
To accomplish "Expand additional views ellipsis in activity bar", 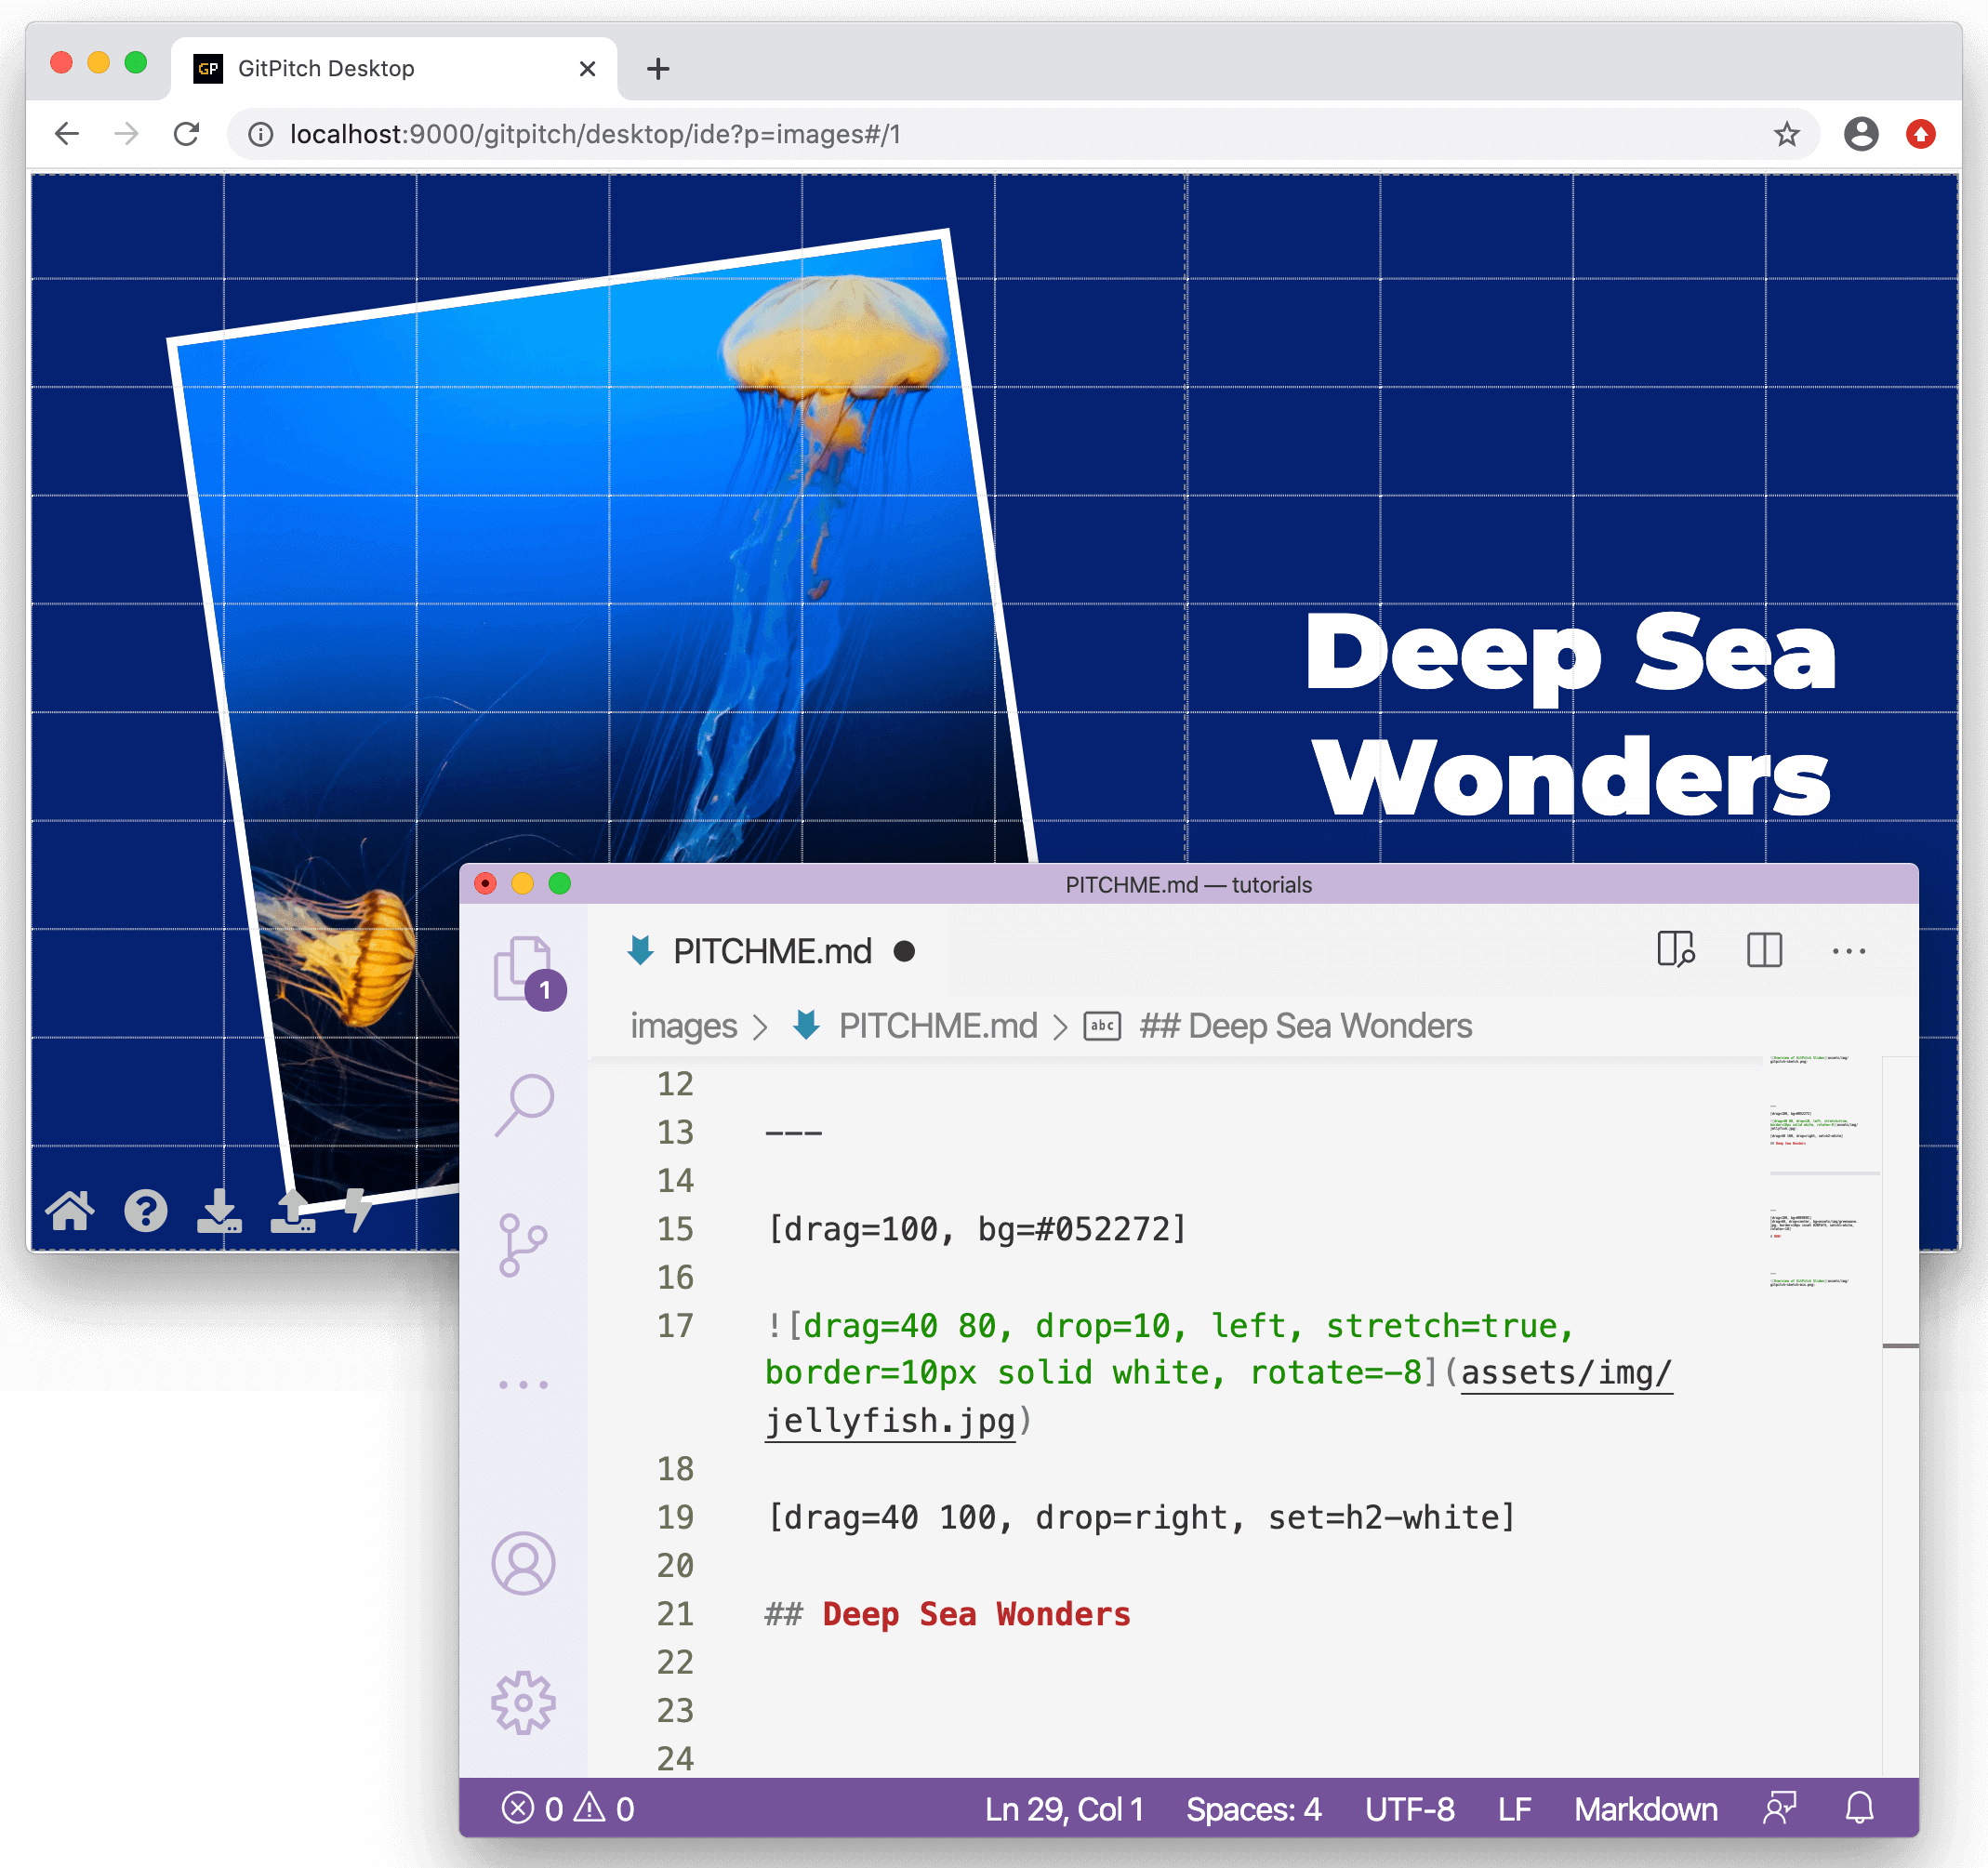I will 523,1385.
